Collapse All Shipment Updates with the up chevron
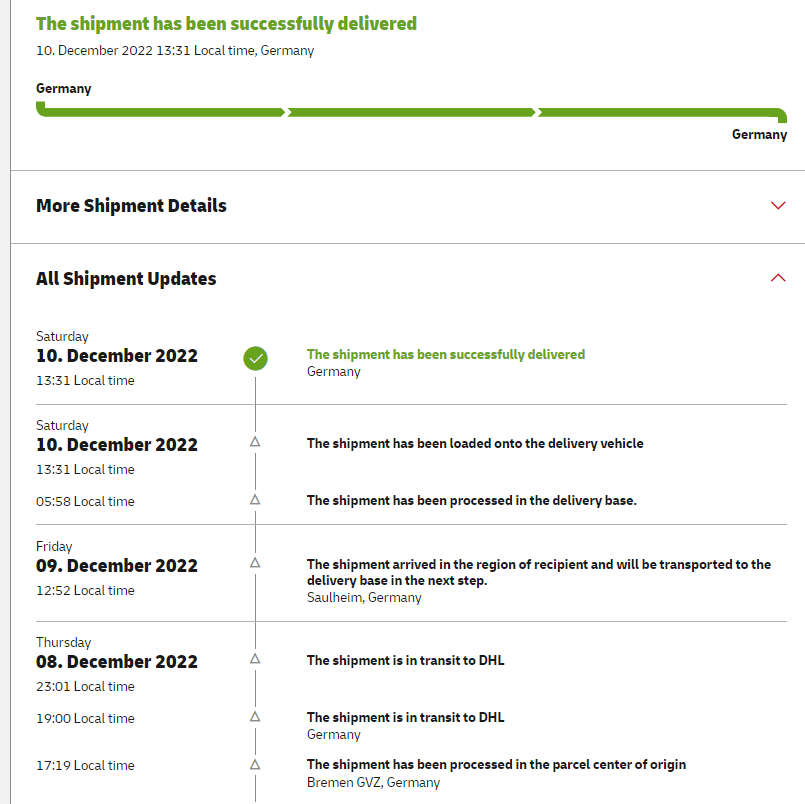The width and height of the screenshot is (805, 804). tap(779, 278)
